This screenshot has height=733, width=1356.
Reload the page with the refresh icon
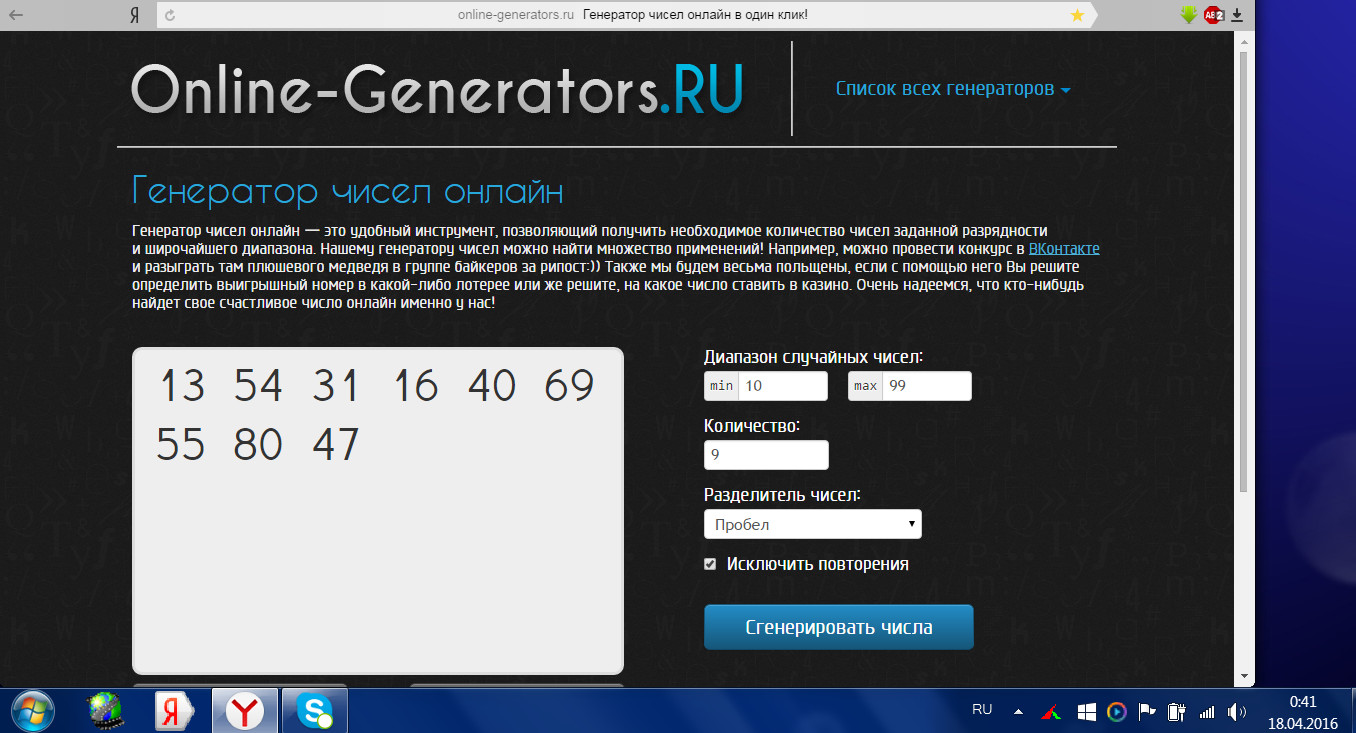(170, 15)
